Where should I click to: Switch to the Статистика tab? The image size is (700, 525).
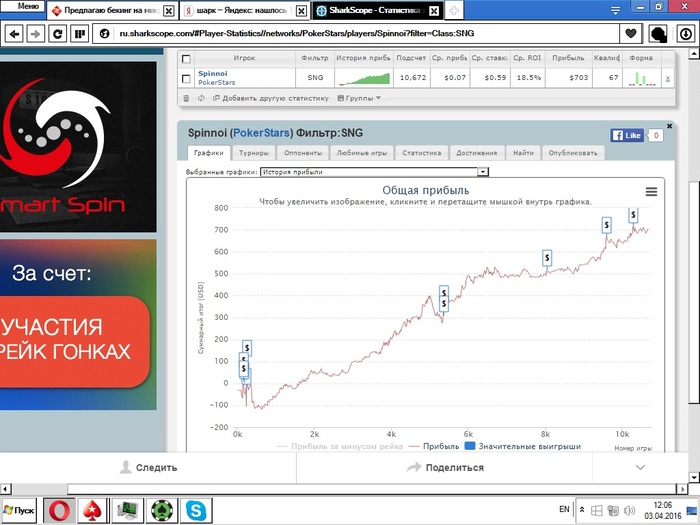[x=421, y=153]
